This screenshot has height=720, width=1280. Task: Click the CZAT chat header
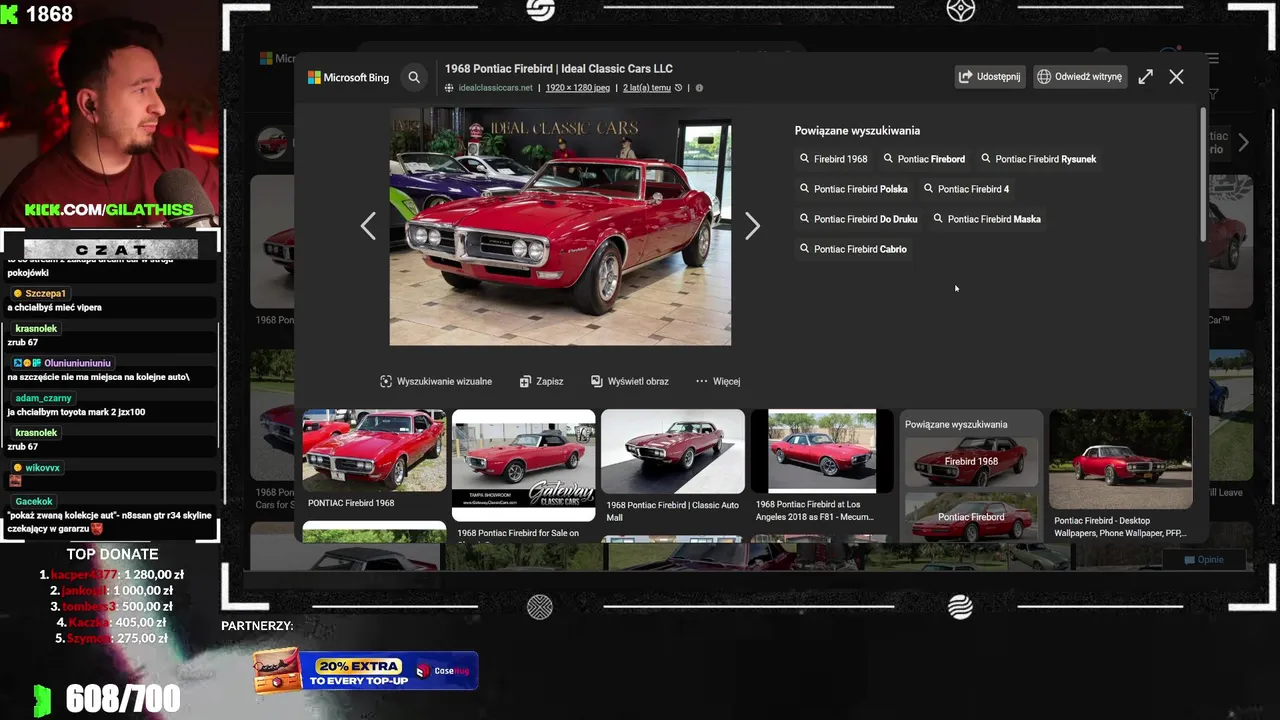[x=110, y=249]
